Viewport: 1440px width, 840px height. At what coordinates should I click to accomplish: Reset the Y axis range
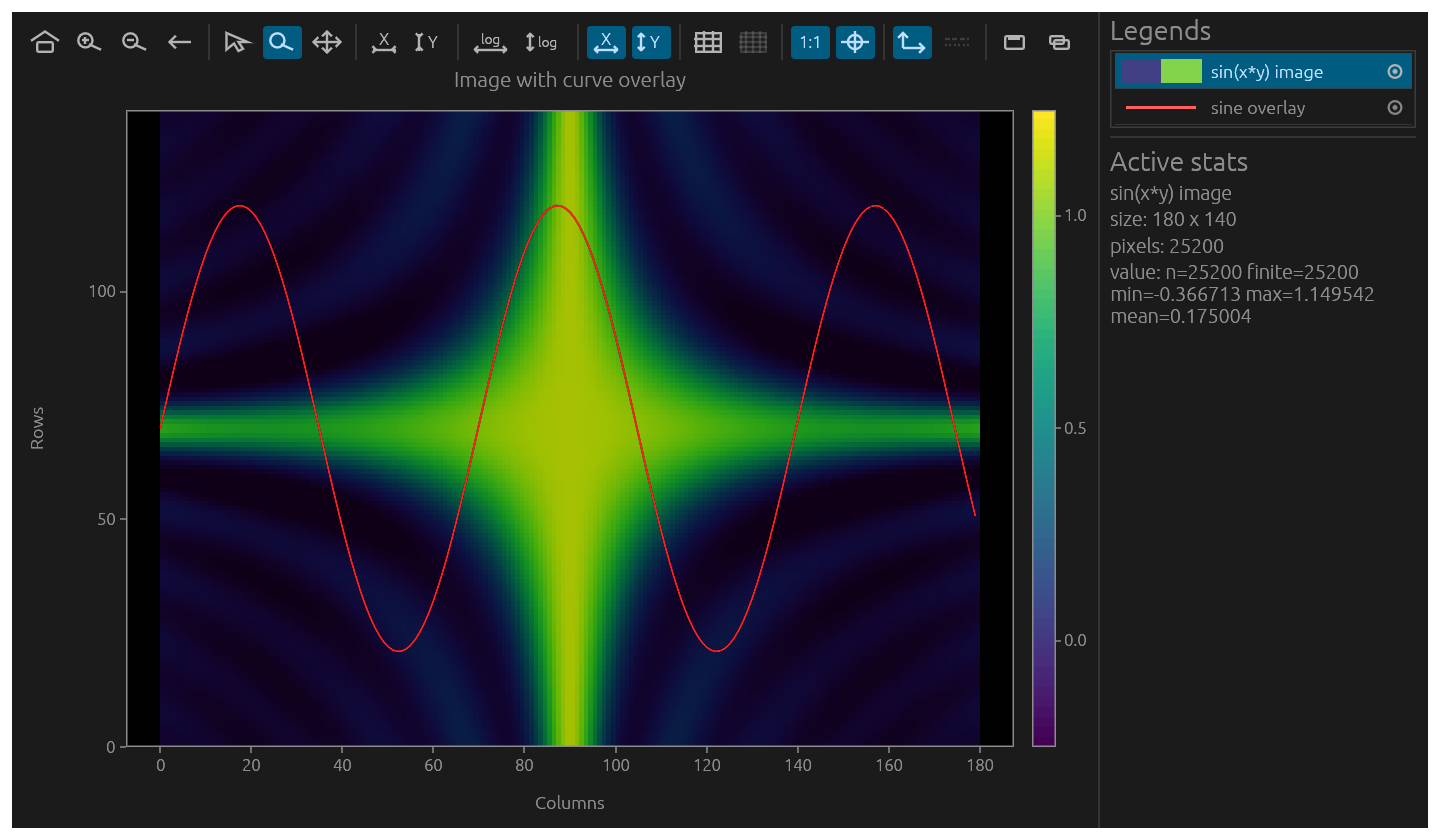(427, 42)
